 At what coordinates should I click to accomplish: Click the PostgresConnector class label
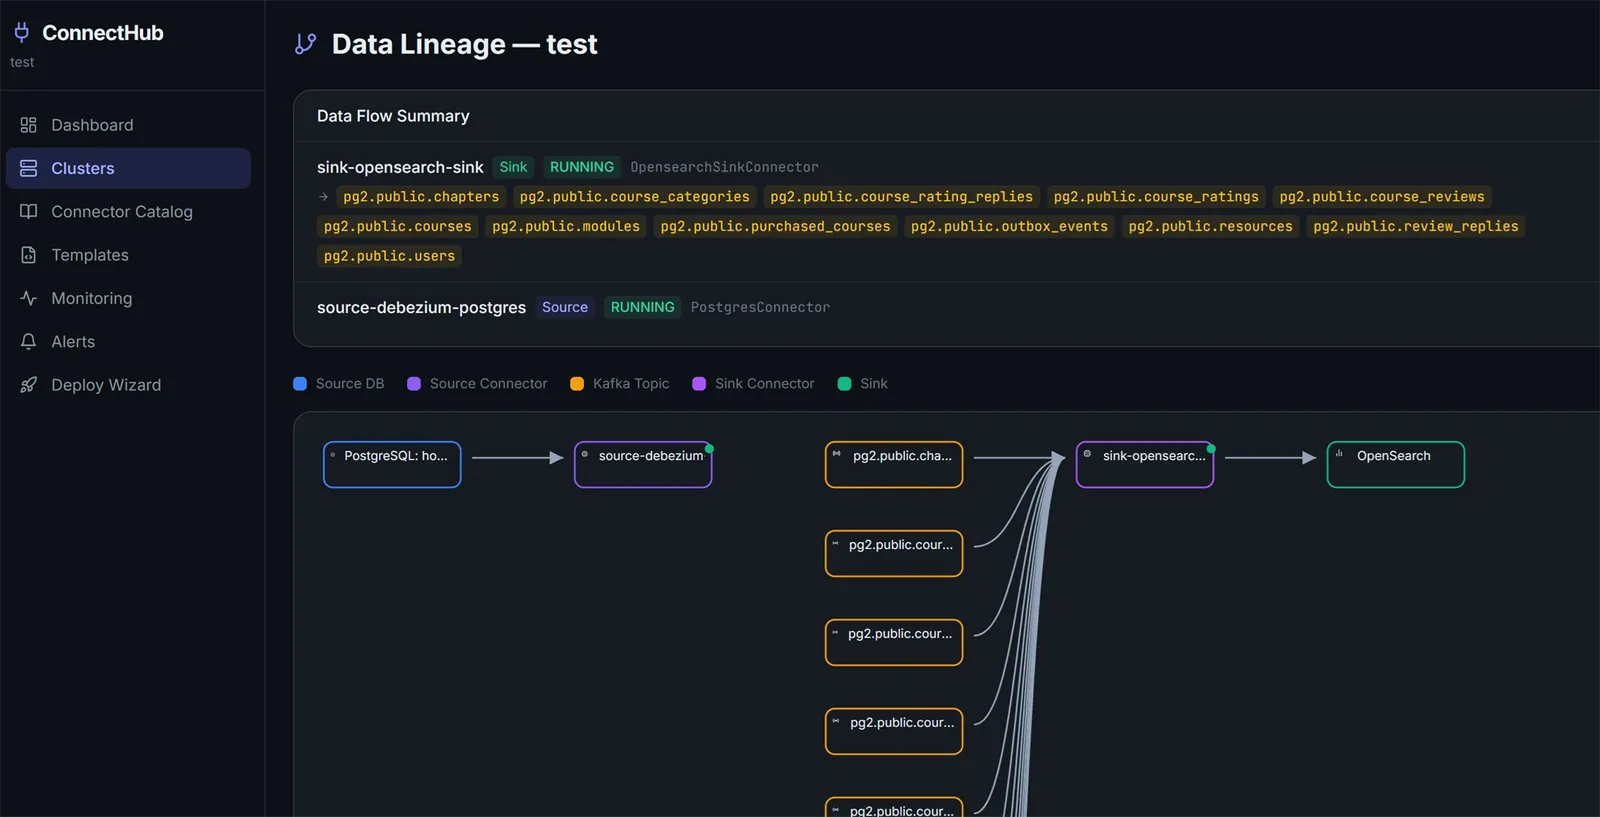[760, 307]
